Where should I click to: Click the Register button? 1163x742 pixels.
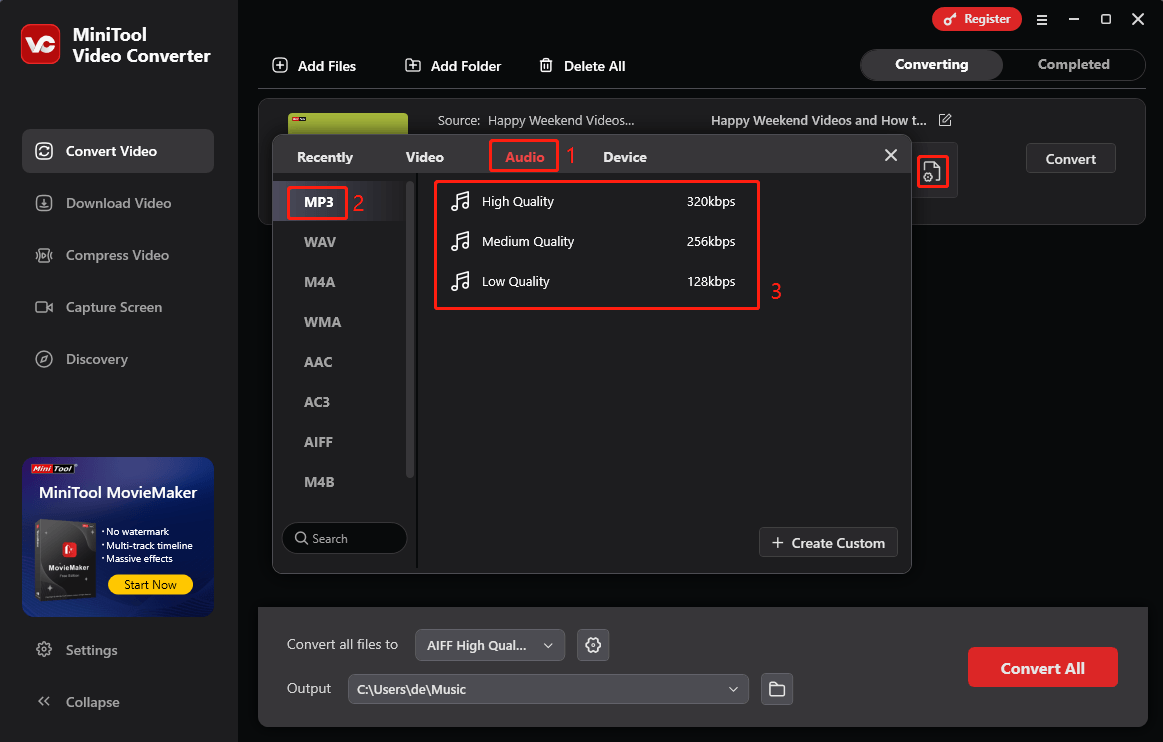click(x=977, y=19)
